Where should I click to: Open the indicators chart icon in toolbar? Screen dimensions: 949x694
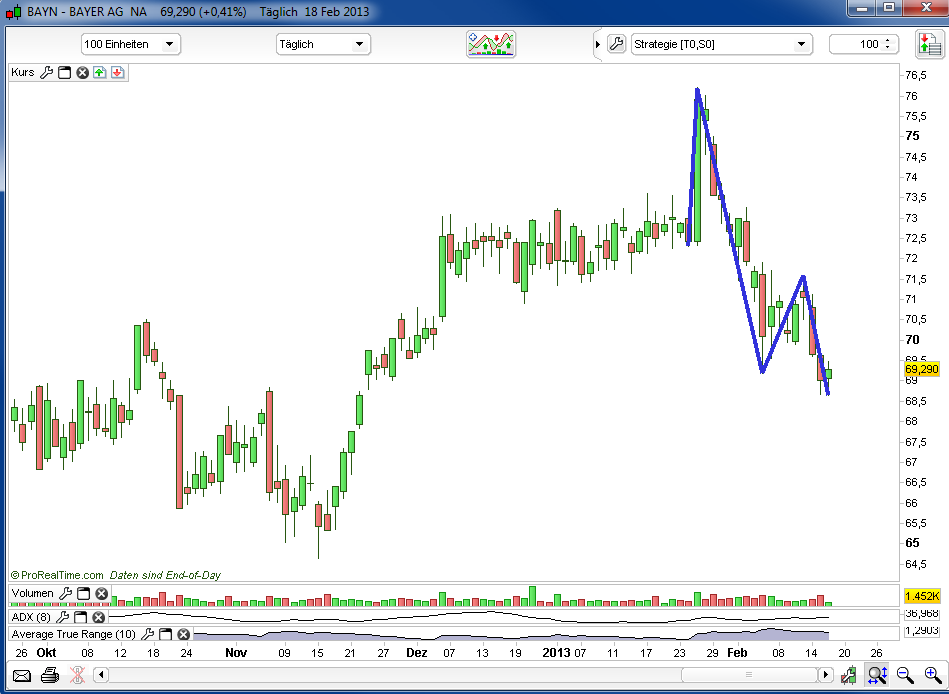(491, 44)
